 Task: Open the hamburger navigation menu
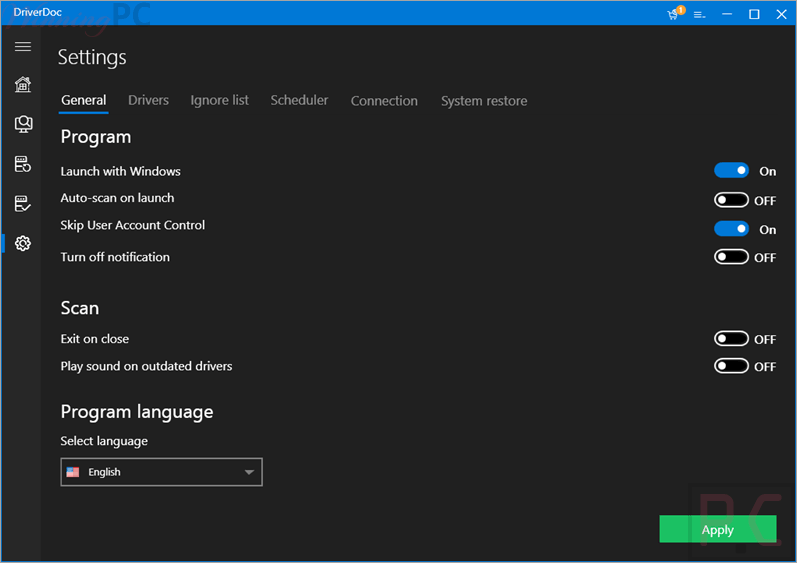[23, 47]
